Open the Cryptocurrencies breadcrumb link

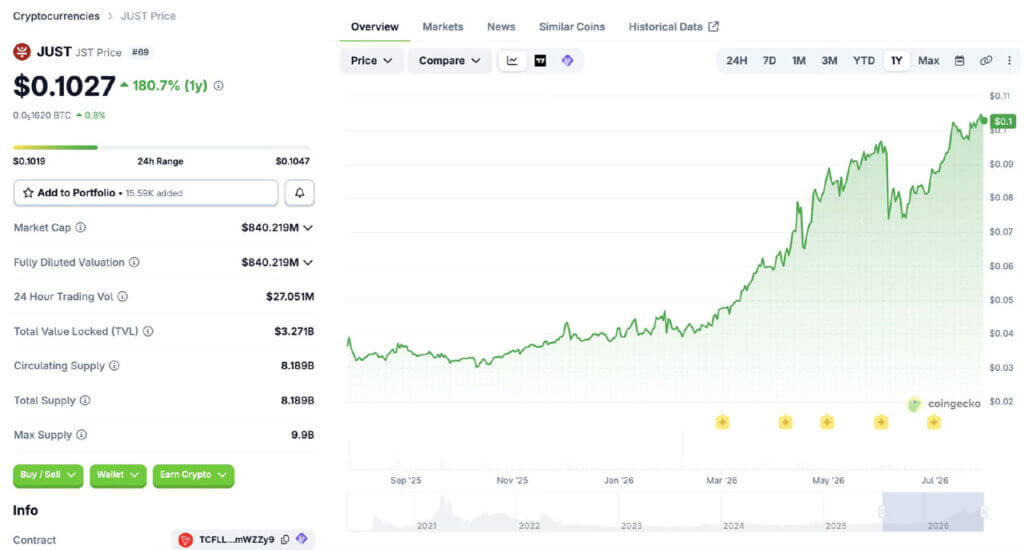56,16
